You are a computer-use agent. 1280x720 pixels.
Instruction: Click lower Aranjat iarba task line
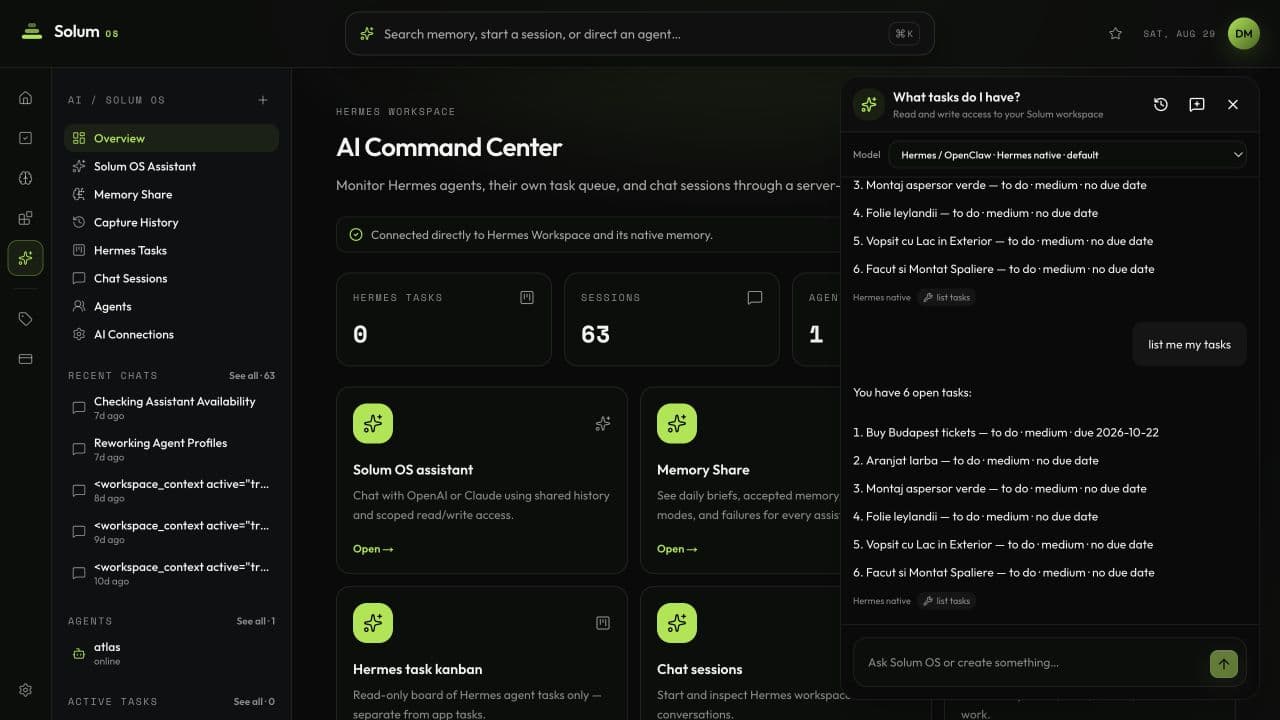[x=976, y=461]
